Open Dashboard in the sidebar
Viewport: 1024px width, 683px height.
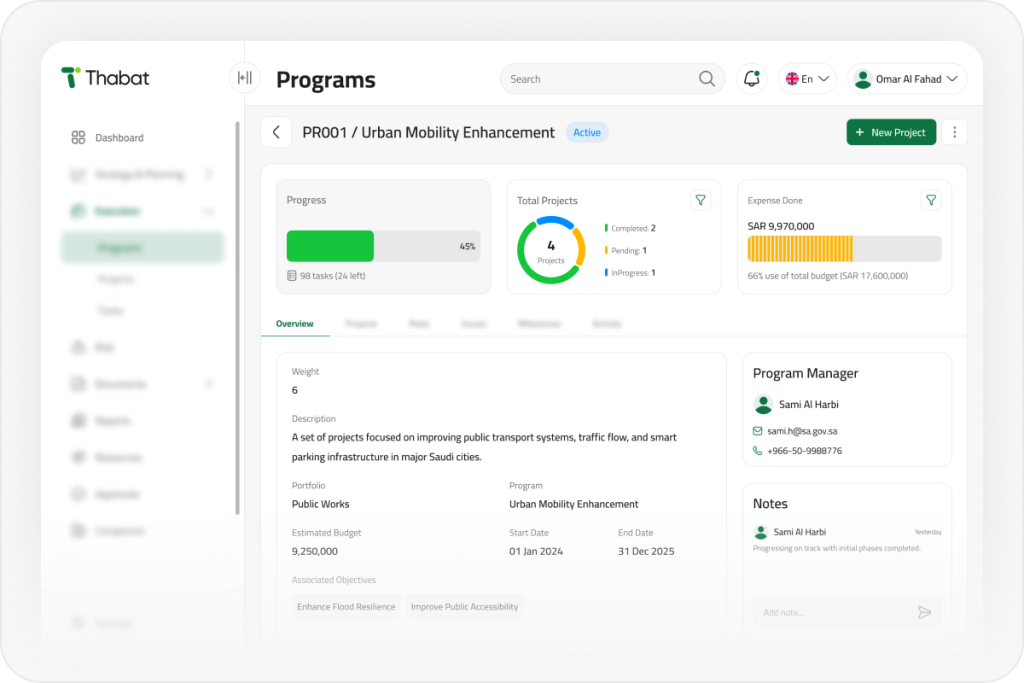click(120, 138)
